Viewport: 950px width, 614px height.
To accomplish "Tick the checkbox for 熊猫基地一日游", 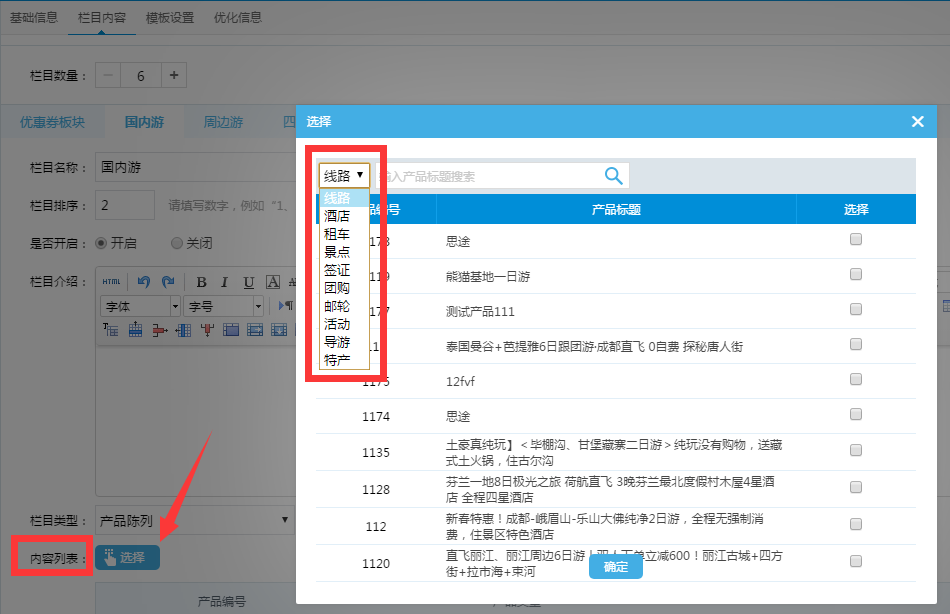I will [855, 275].
